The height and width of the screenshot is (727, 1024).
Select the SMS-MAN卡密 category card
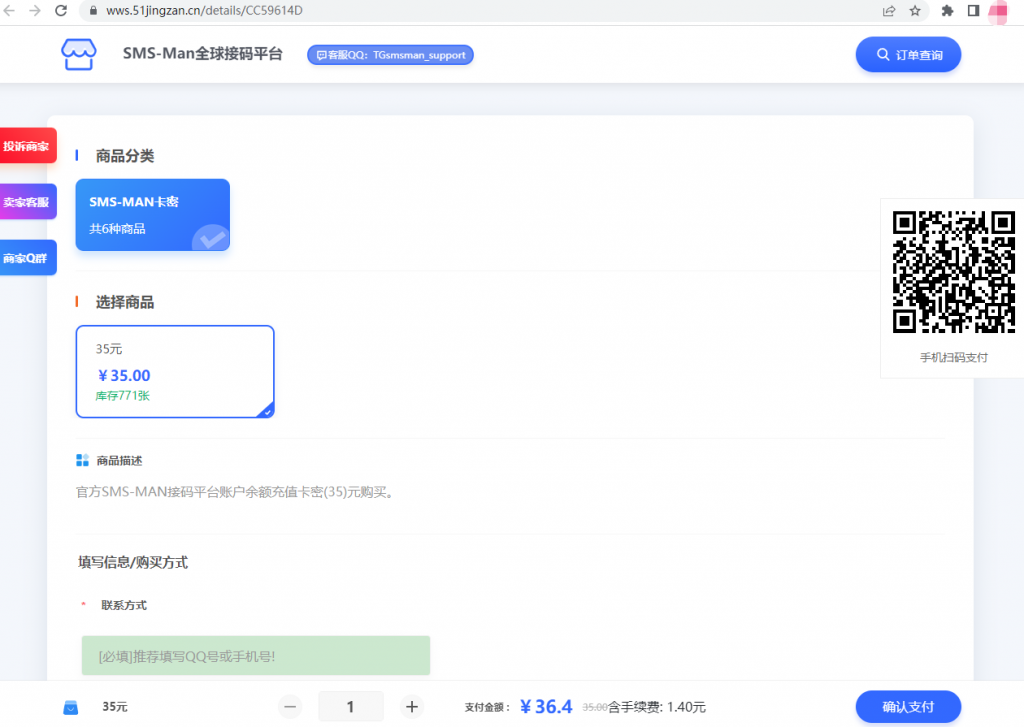pos(153,215)
